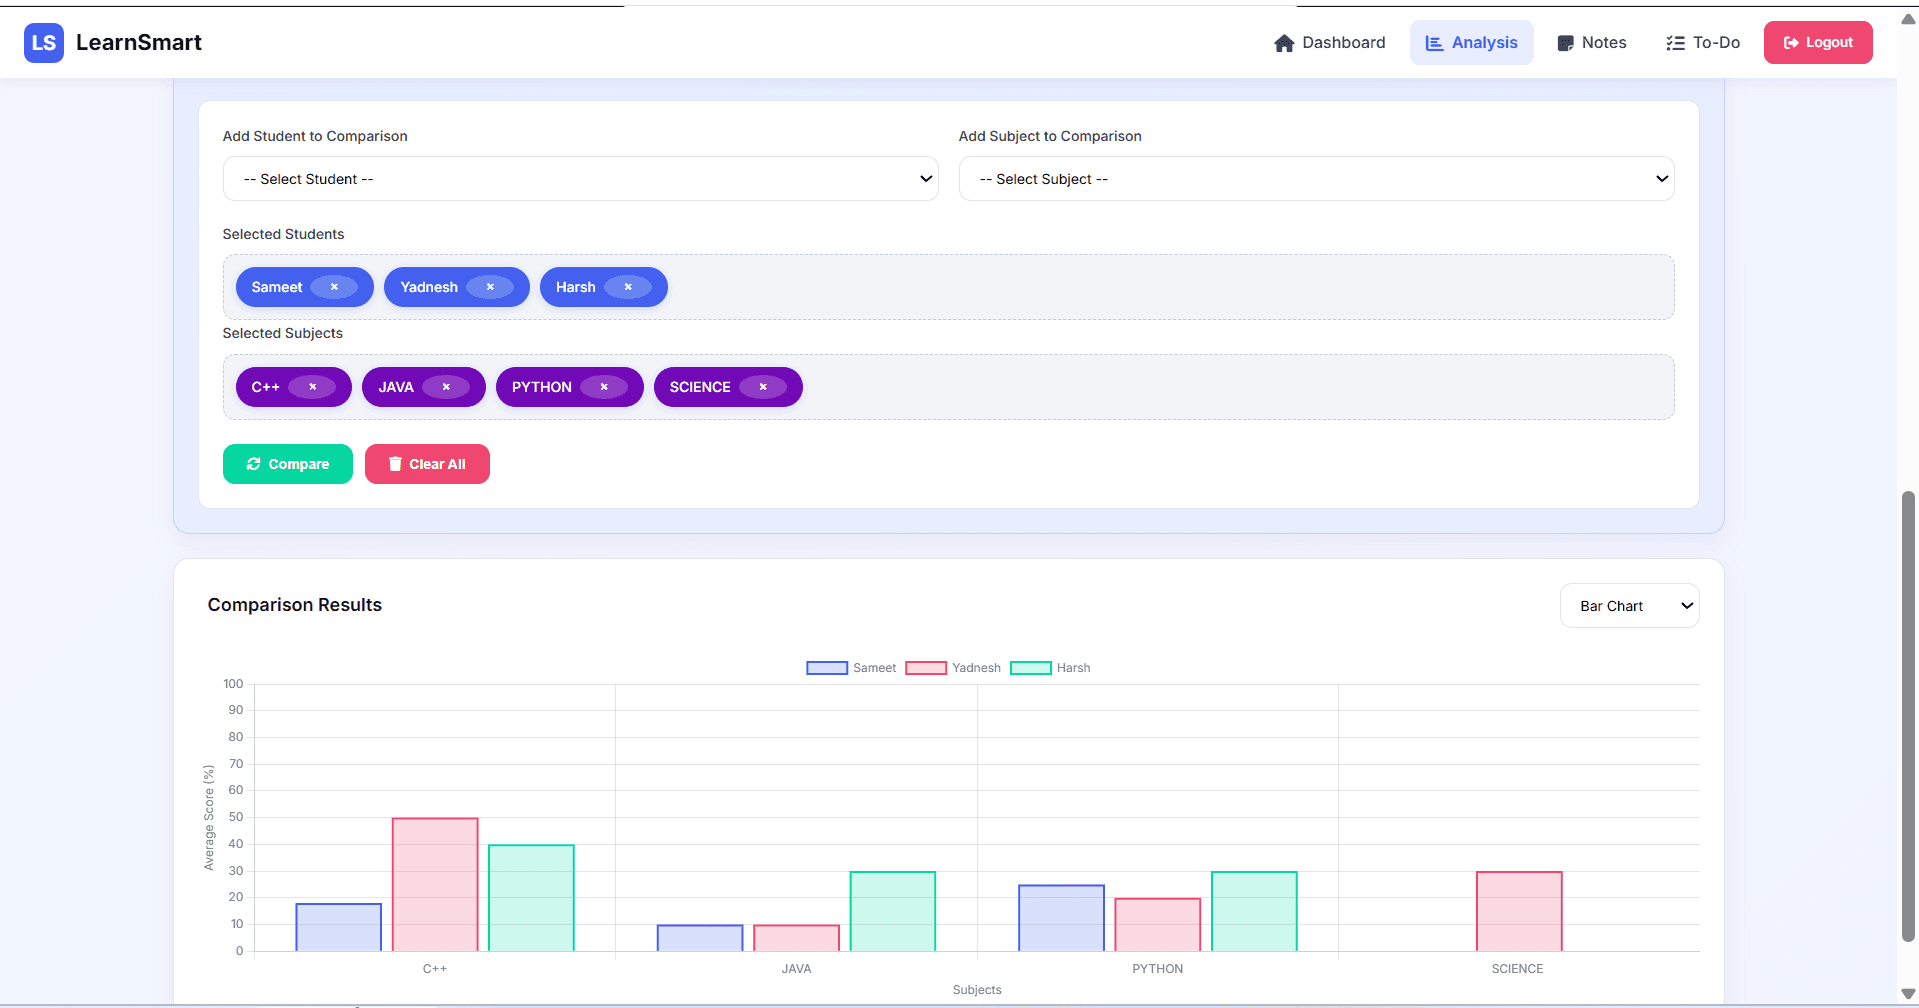This screenshot has height=1008, width=1919.
Task: Select Yadnesh's JAVA bar in the chart
Action: pos(796,938)
